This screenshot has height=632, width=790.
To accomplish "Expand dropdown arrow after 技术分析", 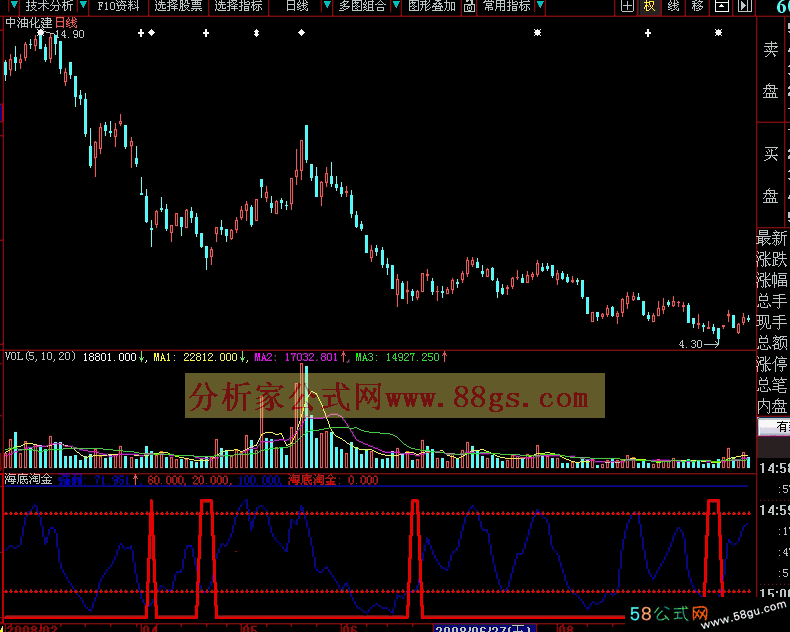I will pos(83,6).
